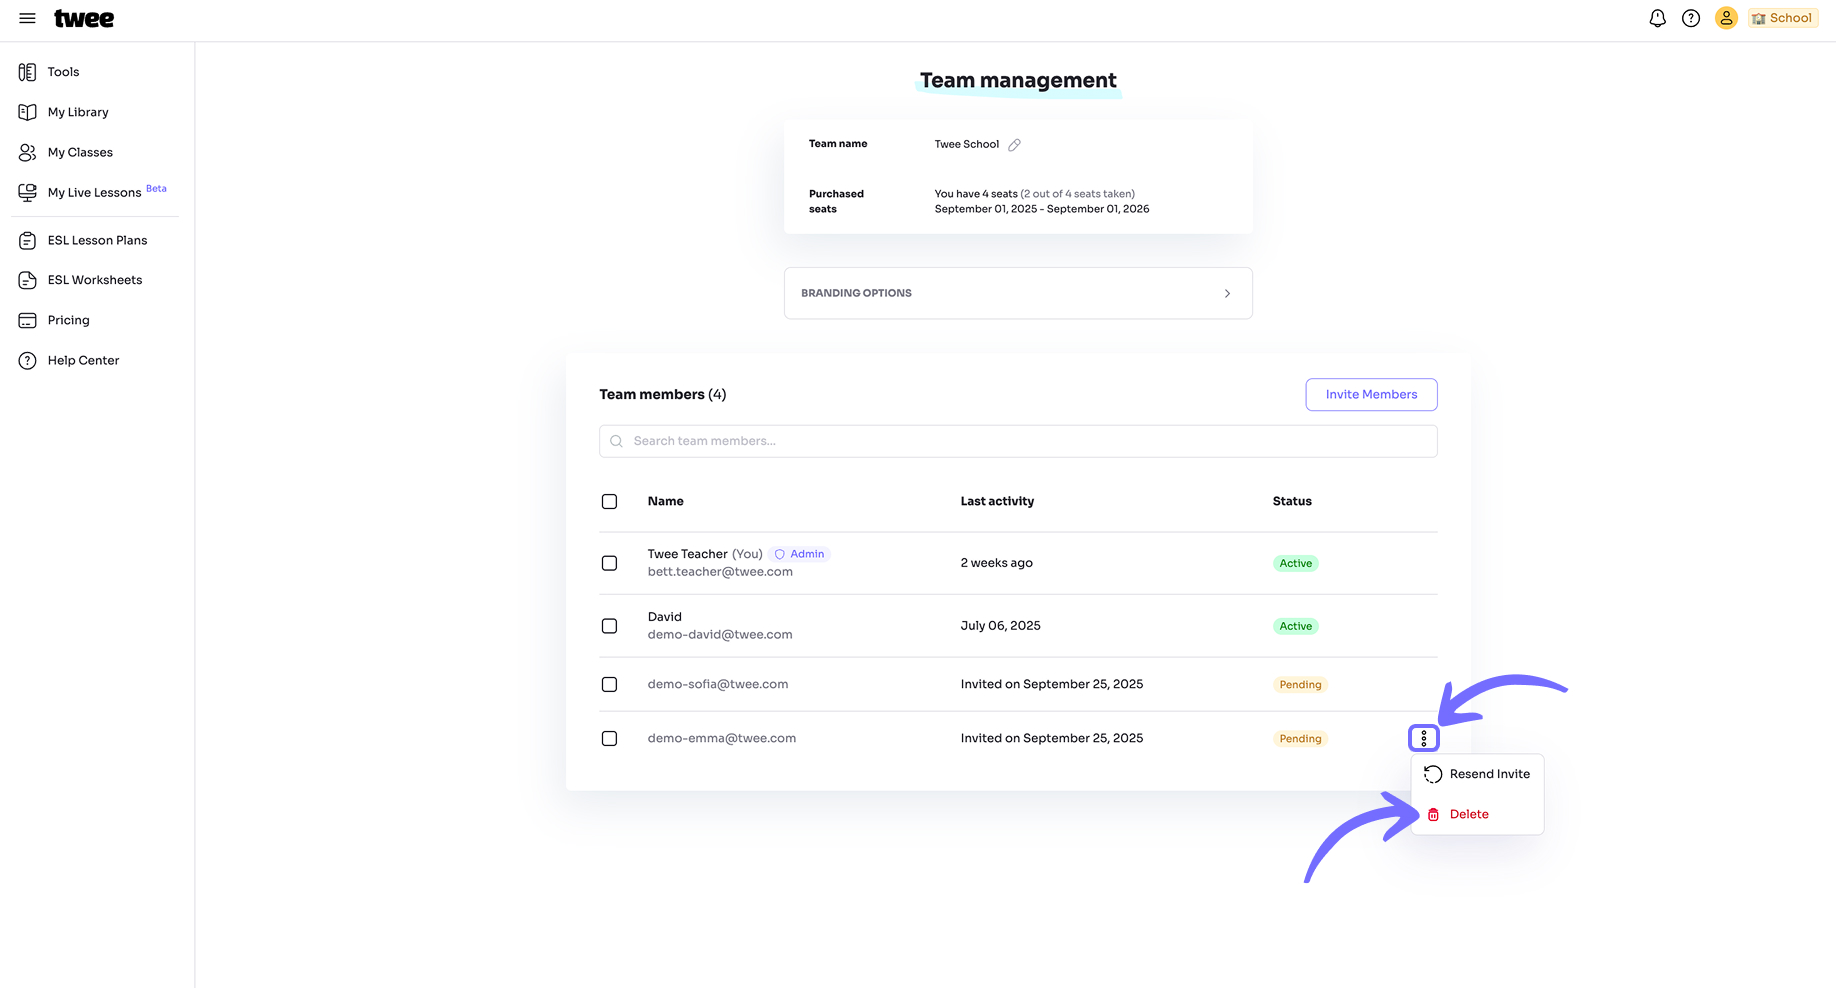Tick the demo-sofia@twee.com checkbox

click(x=609, y=684)
